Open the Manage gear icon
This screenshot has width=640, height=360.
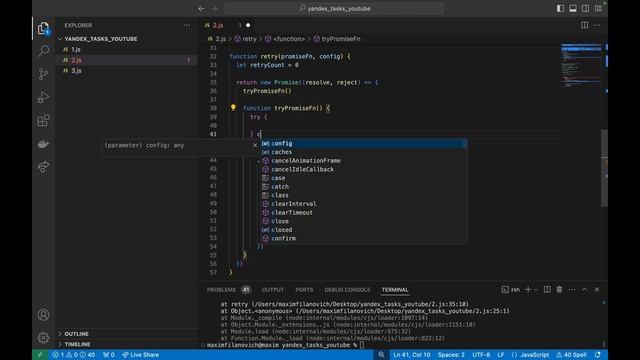pyautogui.click(x=43, y=338)
